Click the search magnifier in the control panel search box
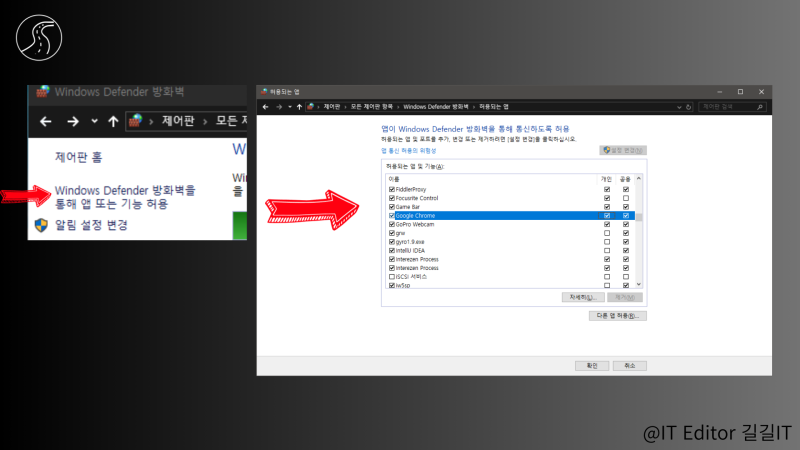 tap(760, 107)
